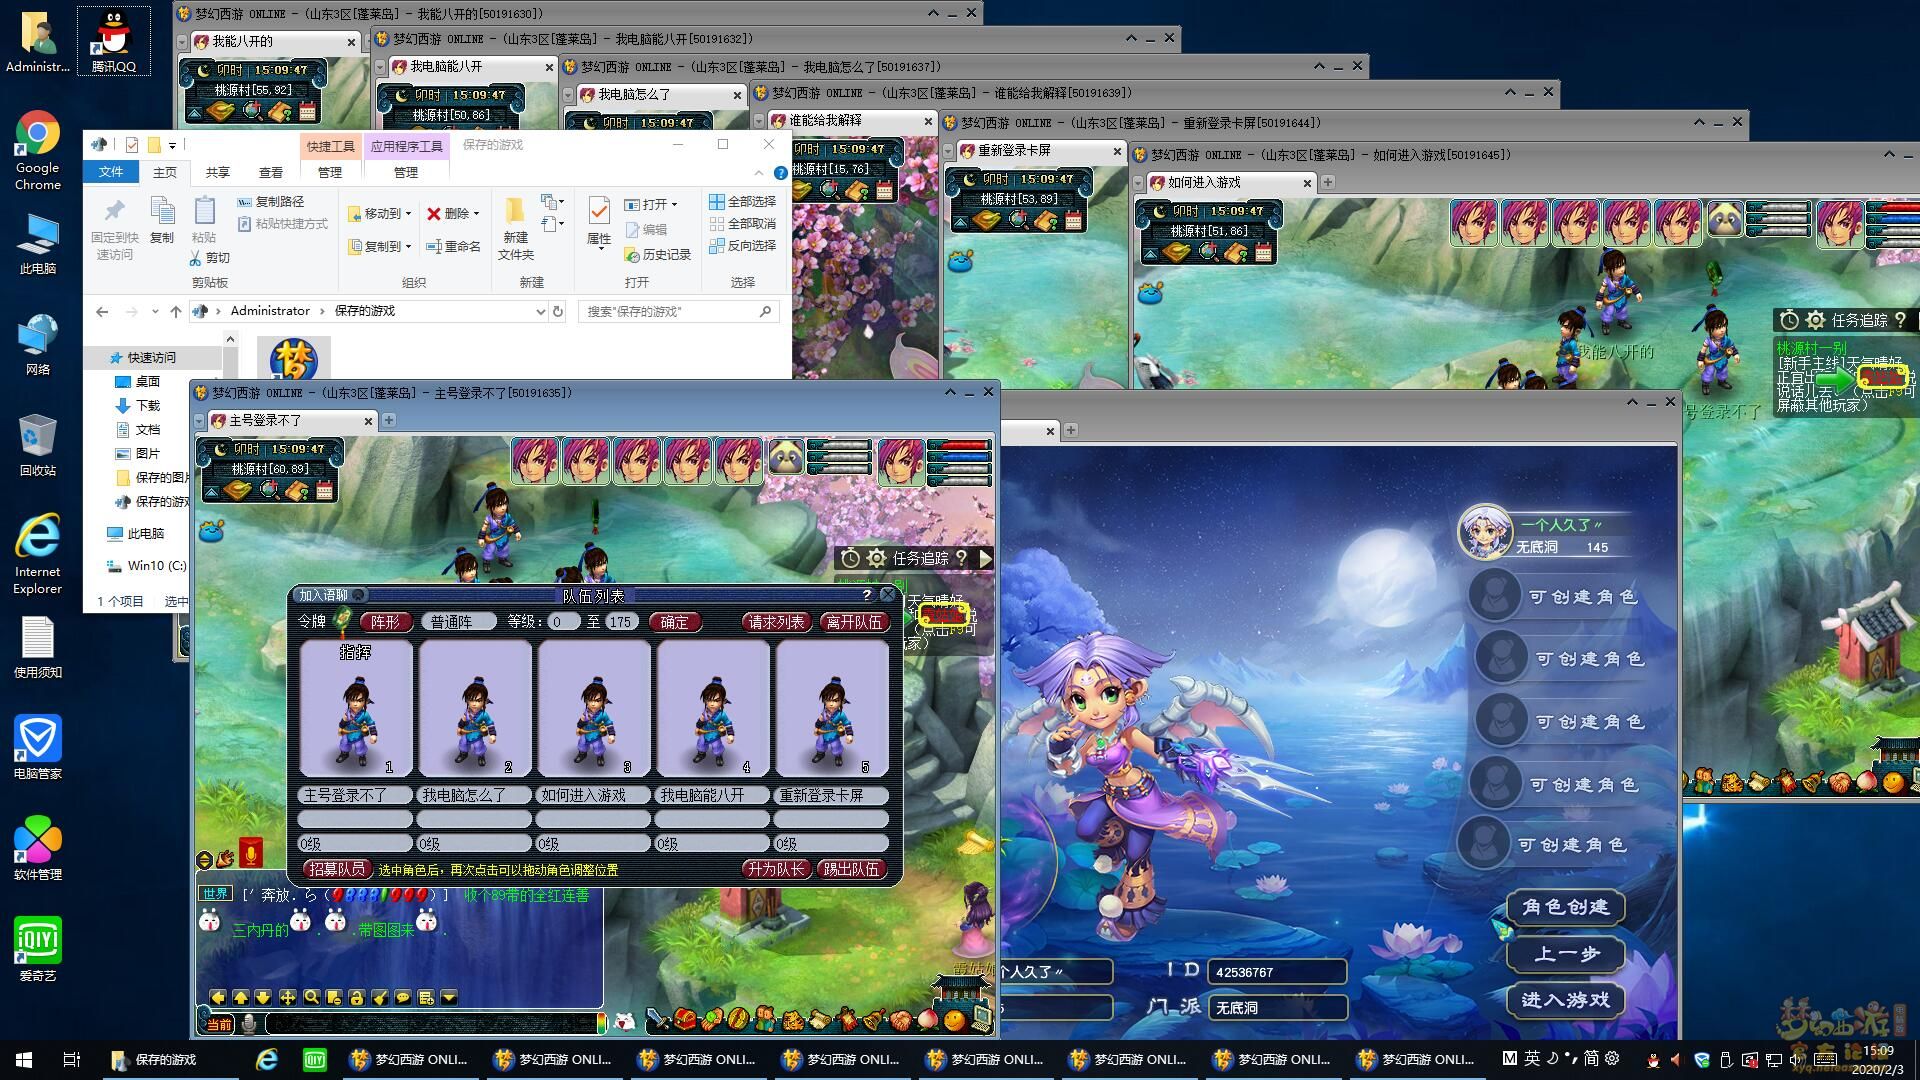Open 请求列表 in team list panel
This screenshot has height=1080, width=1920.
pyautogui.click(x=775, y=622)
